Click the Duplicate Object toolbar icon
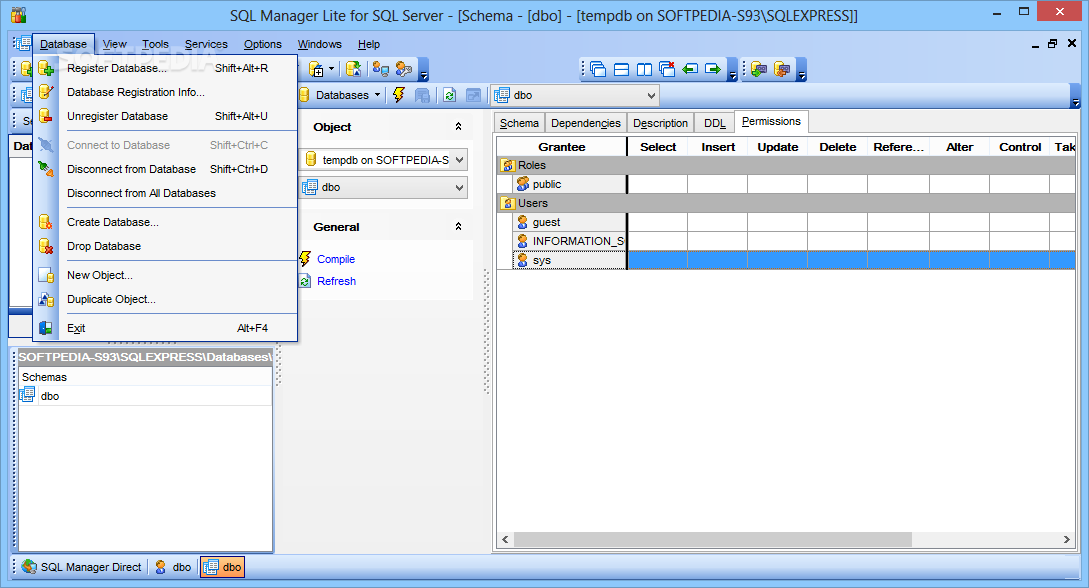 point(354,69)
